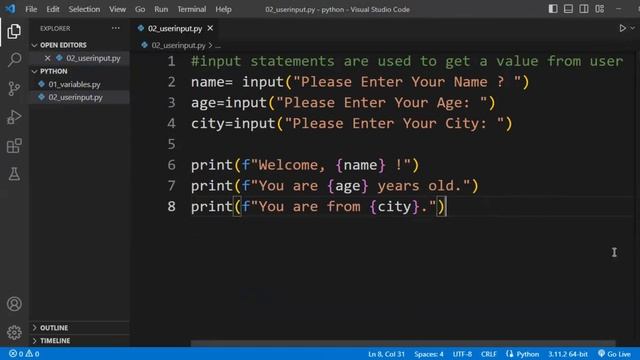
Task: Change encoding via UTF-8 status item
Action: tap(462, 354)
